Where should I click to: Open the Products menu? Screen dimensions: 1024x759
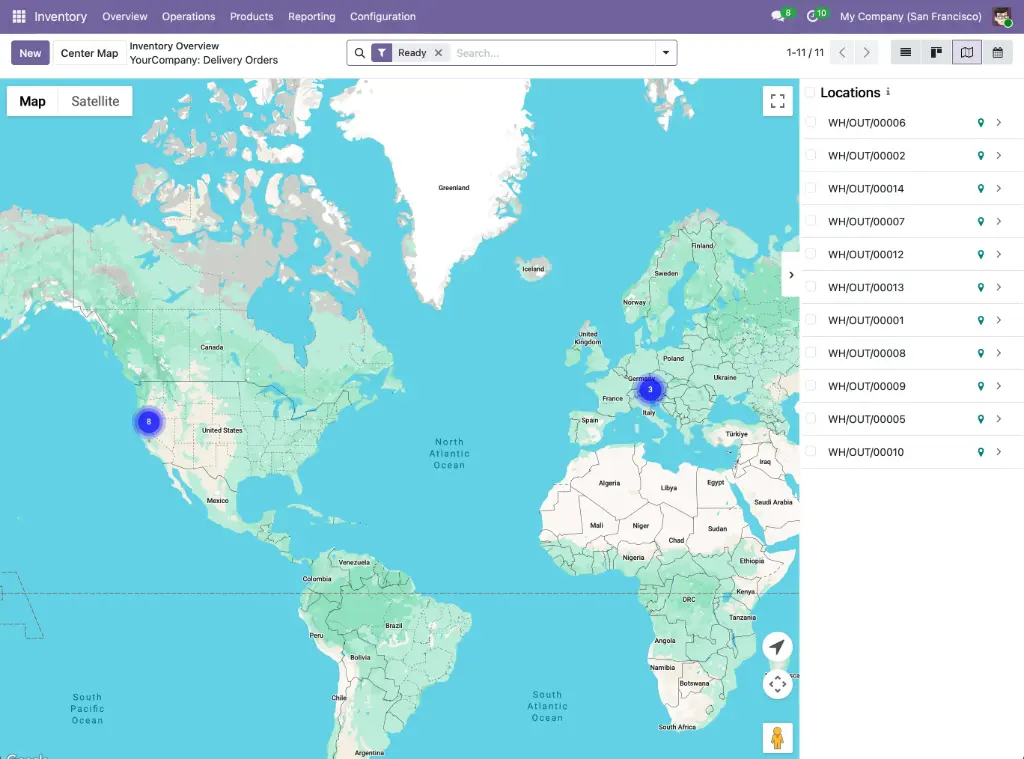[251, 16]
